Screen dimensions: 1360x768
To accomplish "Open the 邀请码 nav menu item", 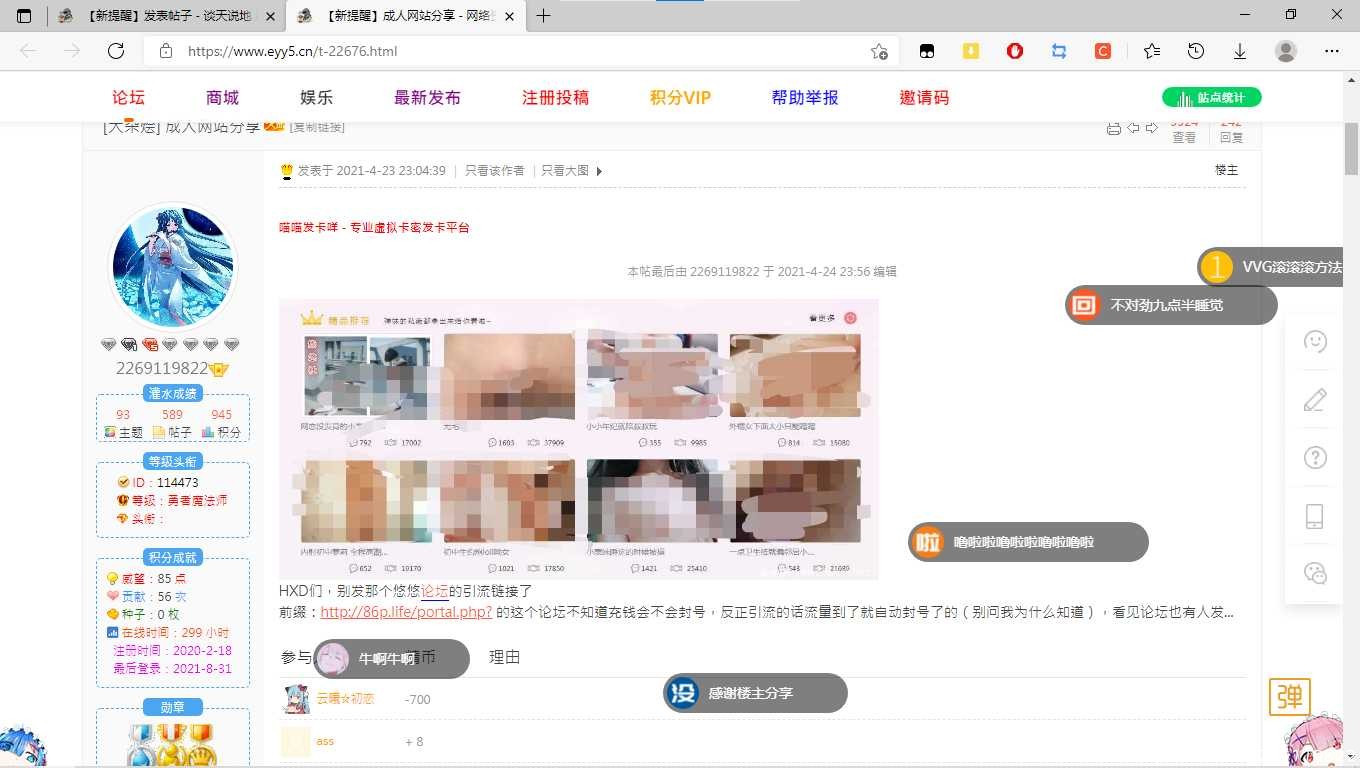I will click(924, 97).
